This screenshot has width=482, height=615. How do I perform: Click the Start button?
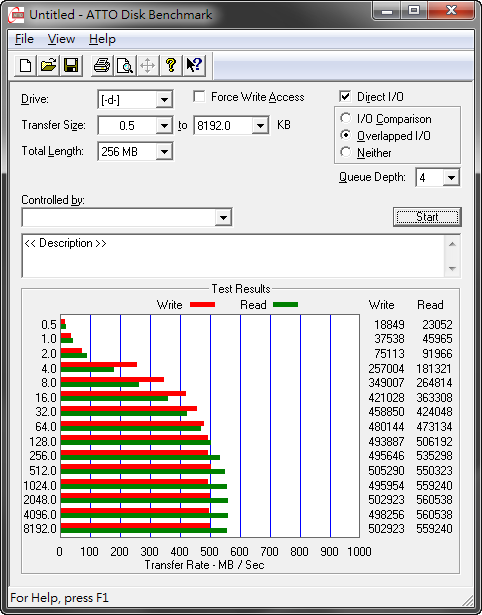pyautogui.click(x=427, y=217)
